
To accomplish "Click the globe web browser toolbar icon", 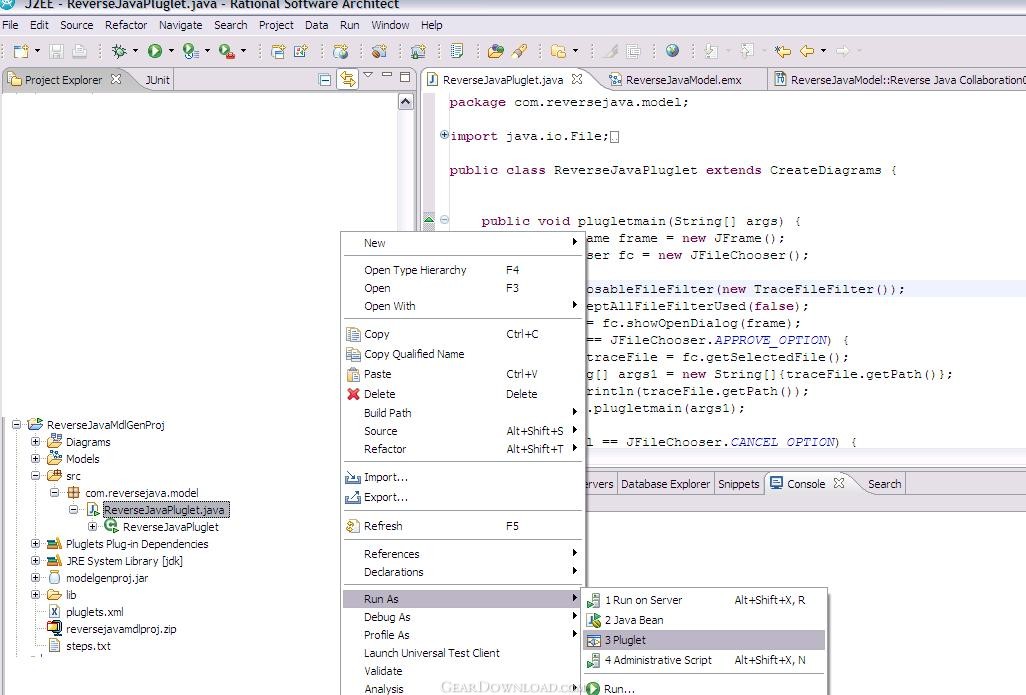I will pos(672,50).
